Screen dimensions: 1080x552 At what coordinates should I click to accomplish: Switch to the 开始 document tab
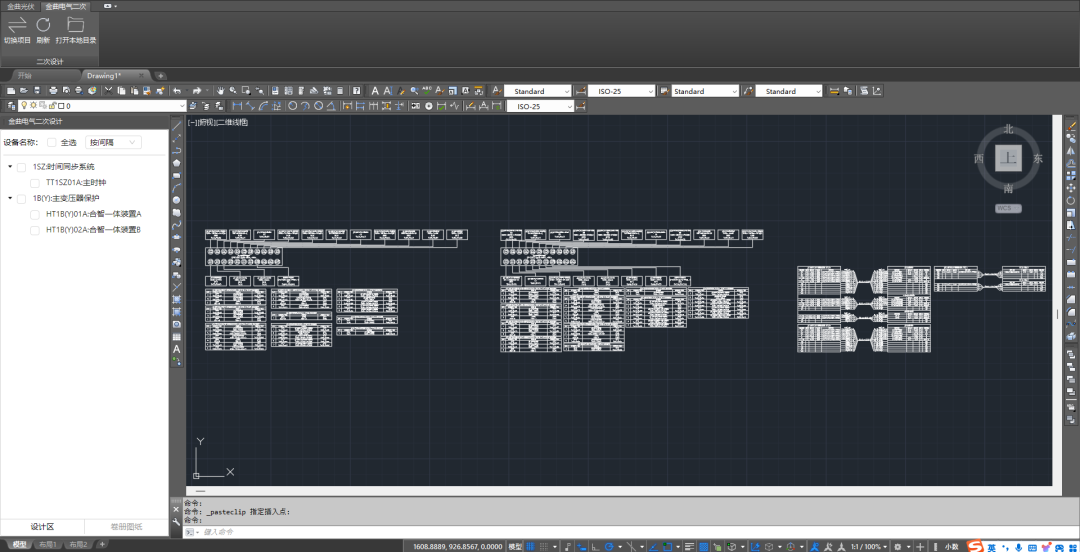coord(24,76)
